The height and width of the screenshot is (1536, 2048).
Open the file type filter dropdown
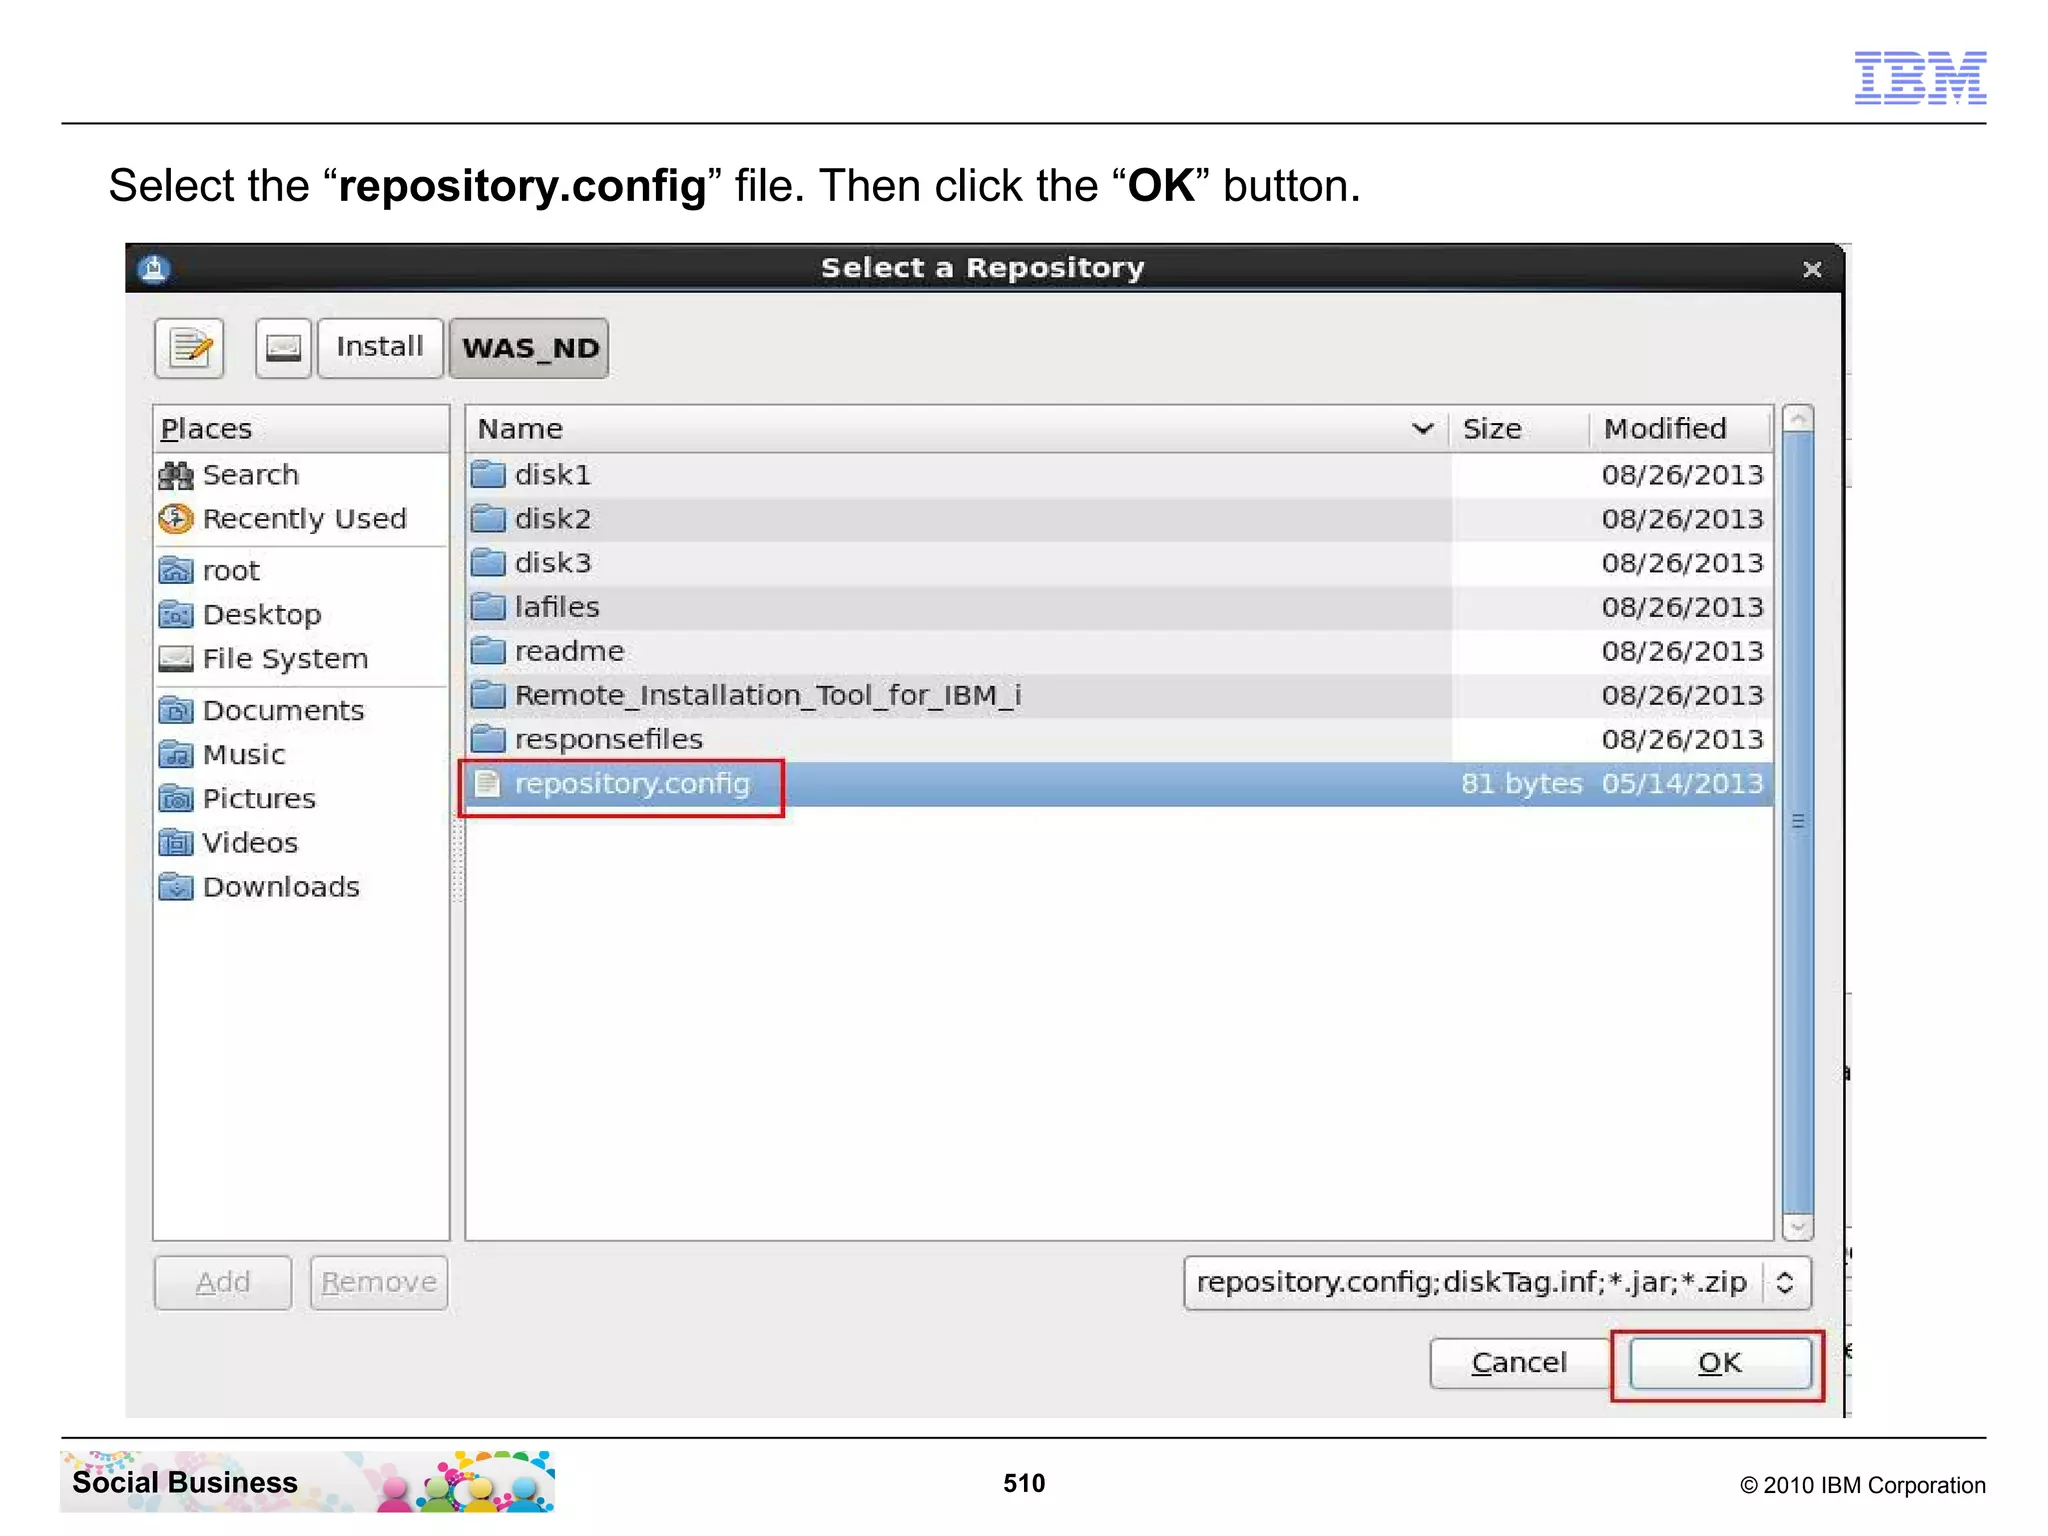(1497, 1283)
